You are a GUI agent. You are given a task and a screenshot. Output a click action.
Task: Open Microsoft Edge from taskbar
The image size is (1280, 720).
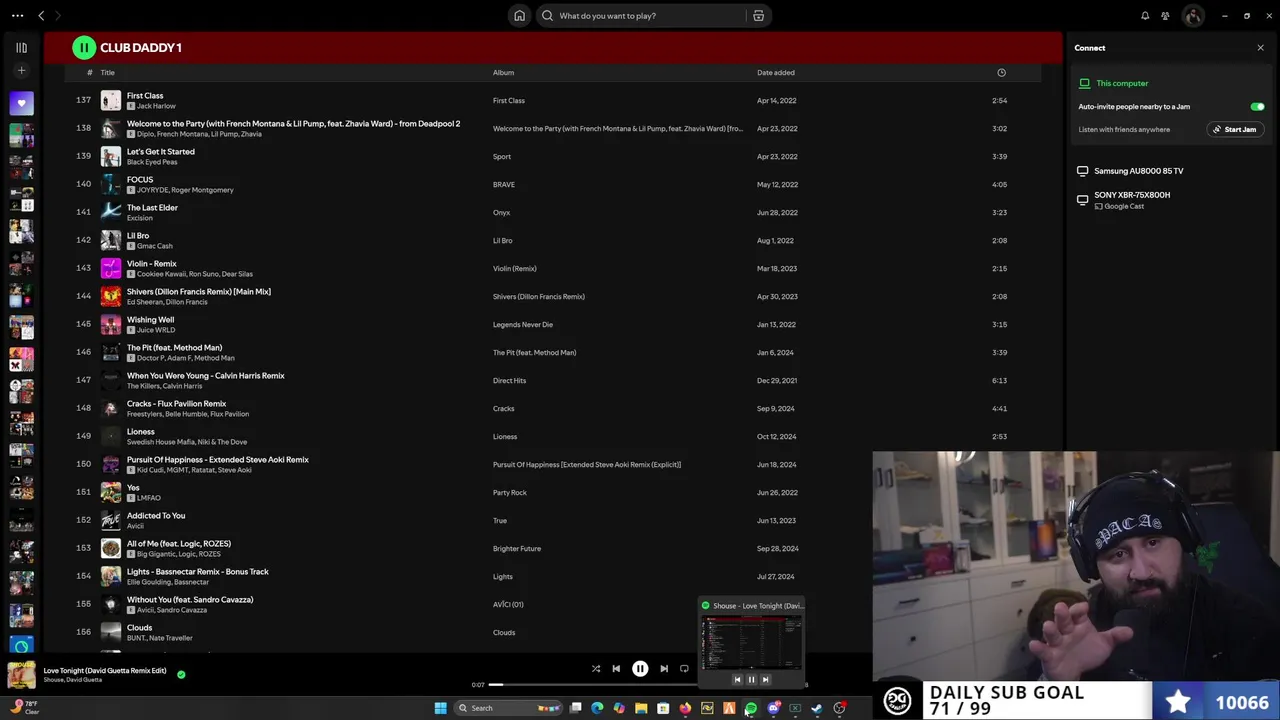coord(597,708)
